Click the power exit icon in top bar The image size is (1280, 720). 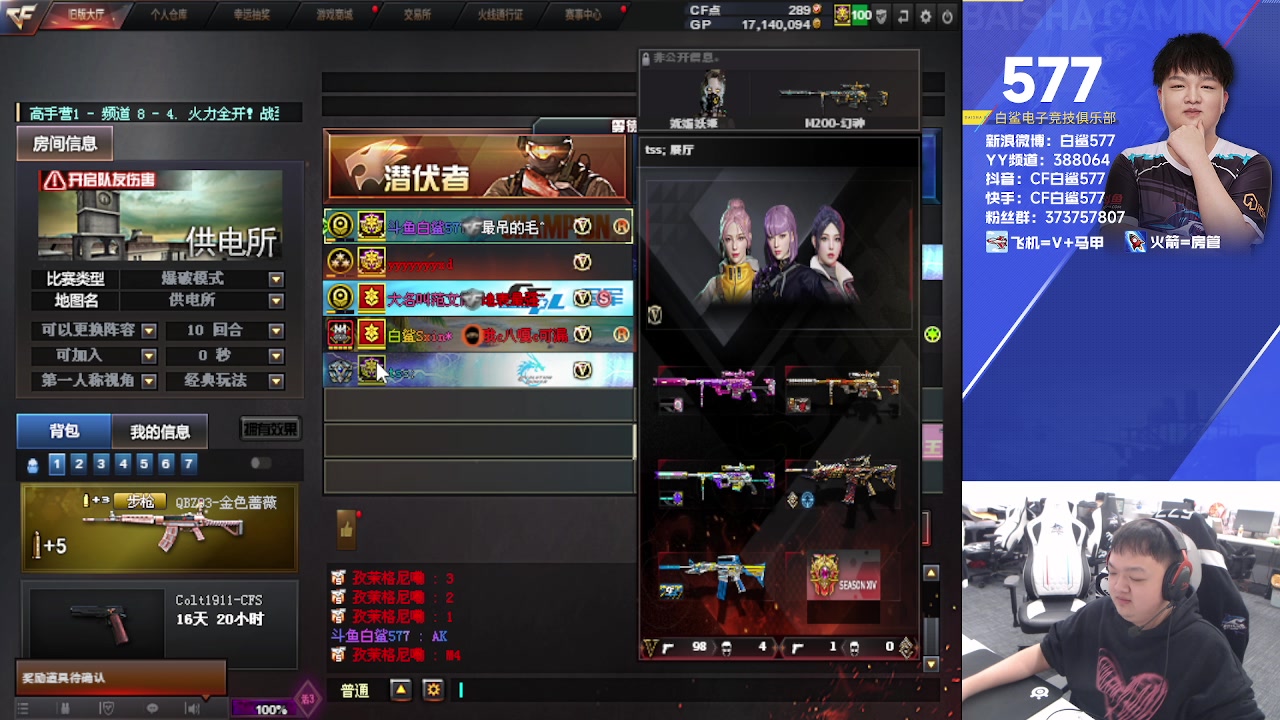click(x=946, y=16)
